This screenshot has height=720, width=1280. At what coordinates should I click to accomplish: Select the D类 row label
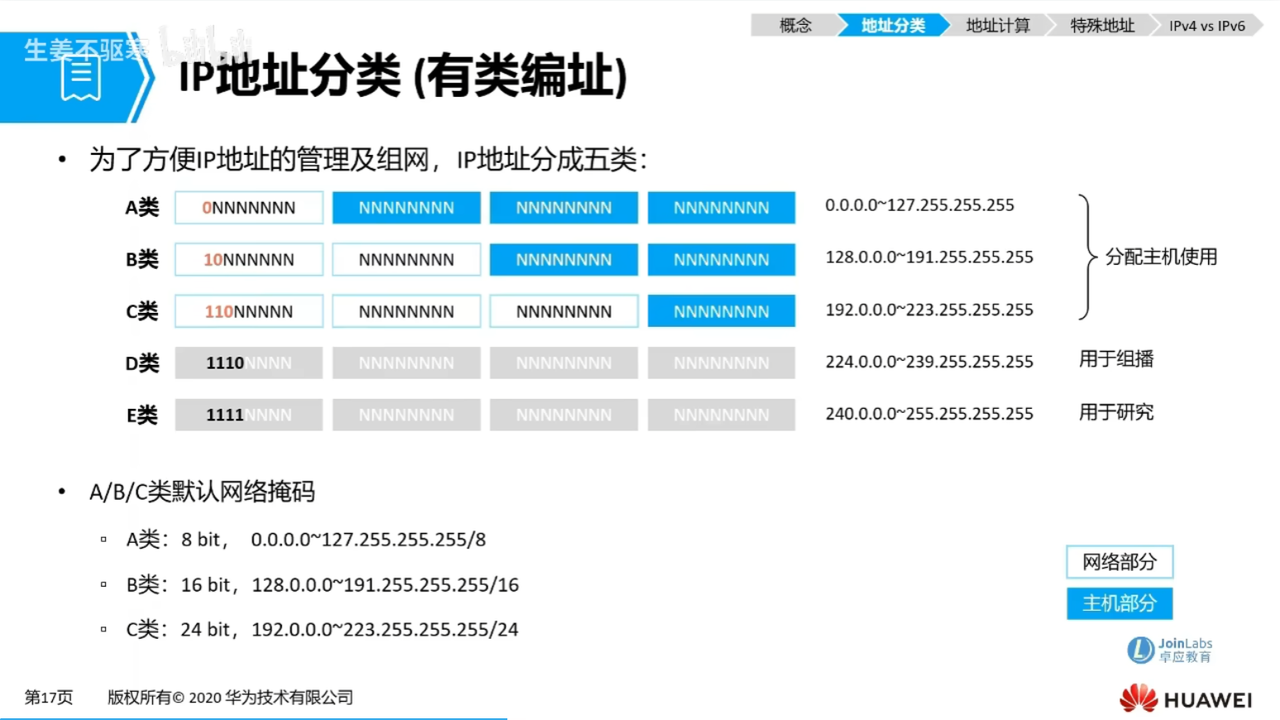(142, 363)
